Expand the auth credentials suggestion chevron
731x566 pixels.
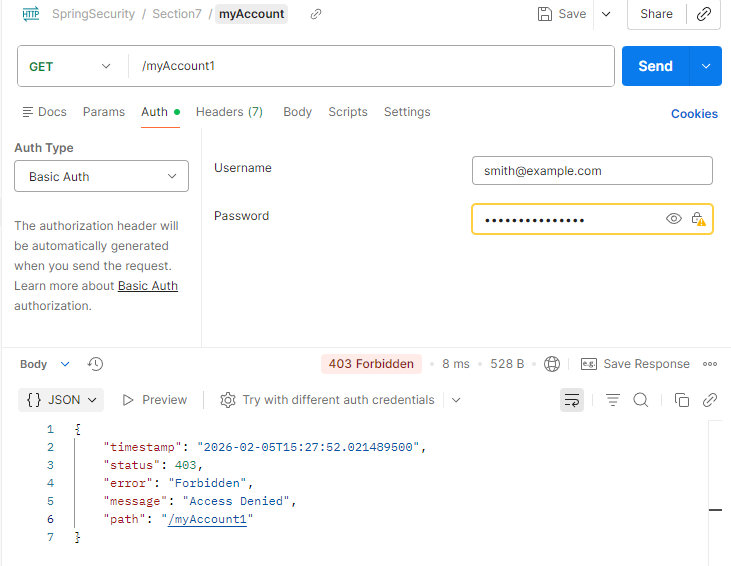[456, 400]
